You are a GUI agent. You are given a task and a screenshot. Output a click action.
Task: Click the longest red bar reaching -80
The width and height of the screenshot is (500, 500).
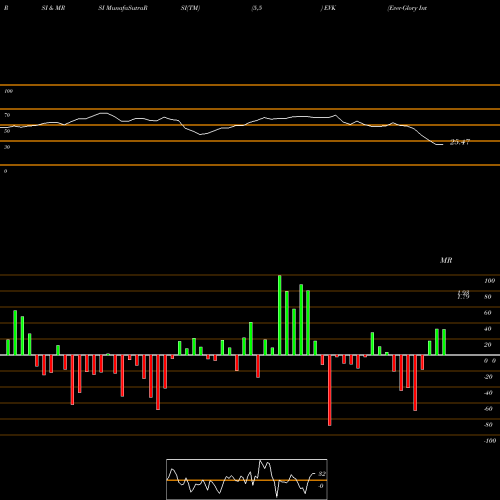tap(330, 390)
